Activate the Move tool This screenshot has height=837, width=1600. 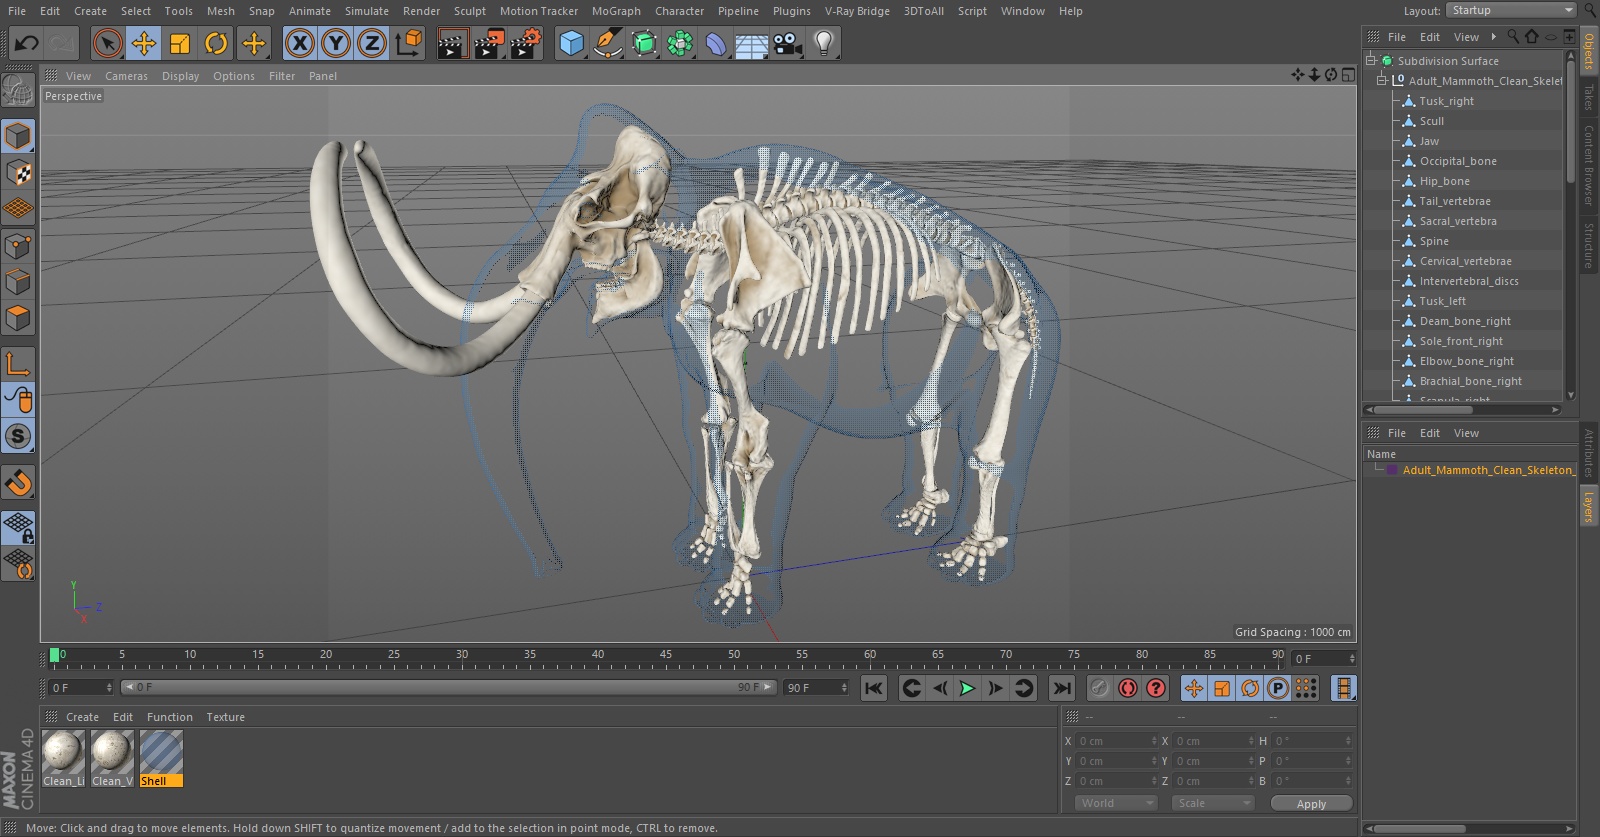144,43
